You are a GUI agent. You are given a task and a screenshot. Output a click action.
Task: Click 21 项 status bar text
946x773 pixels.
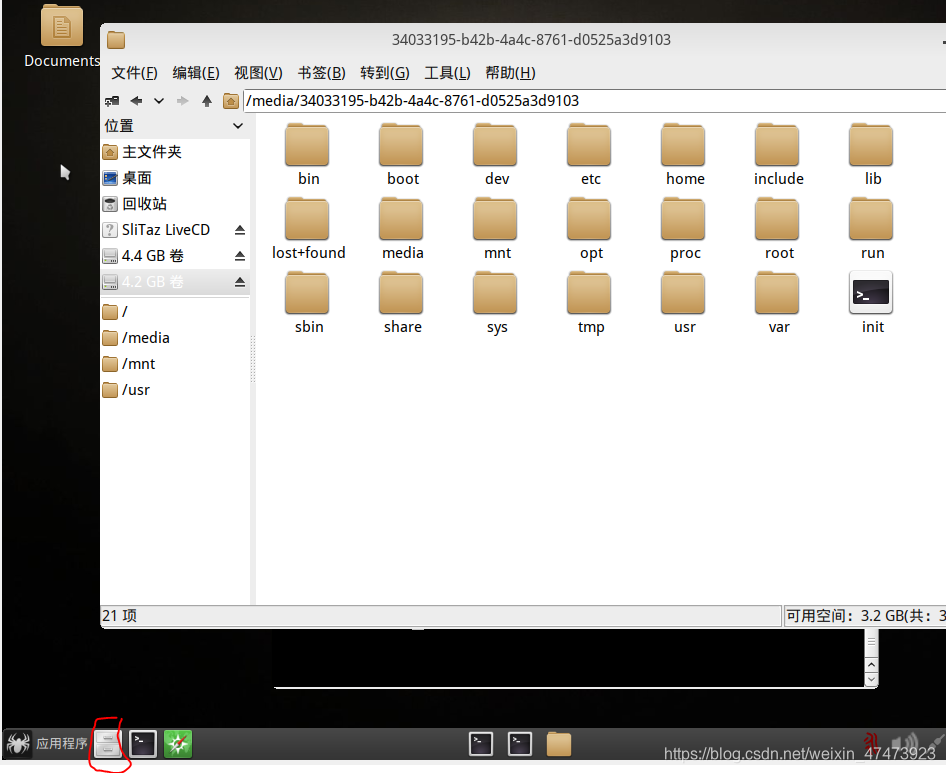[119, 616]
